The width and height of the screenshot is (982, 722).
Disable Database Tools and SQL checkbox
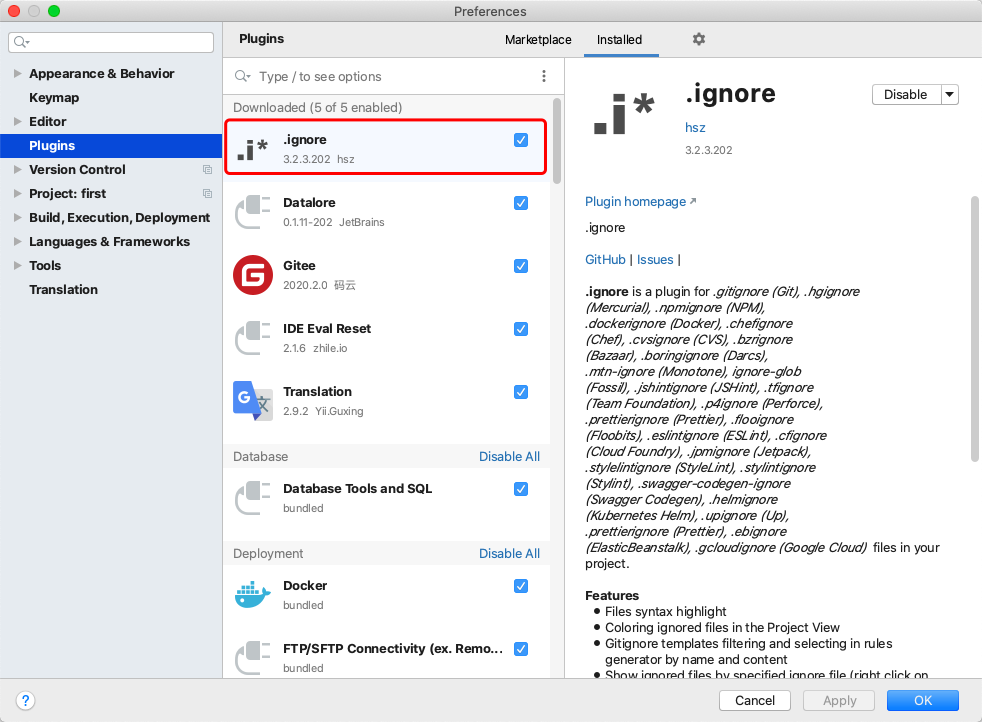(521, 489)
